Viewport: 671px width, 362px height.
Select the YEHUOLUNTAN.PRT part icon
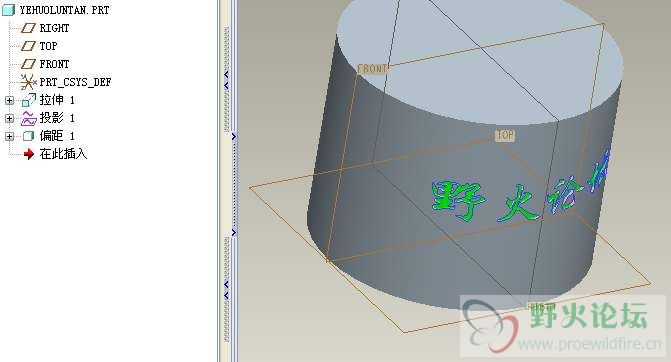pyautogui.click(x=8, y=10)
